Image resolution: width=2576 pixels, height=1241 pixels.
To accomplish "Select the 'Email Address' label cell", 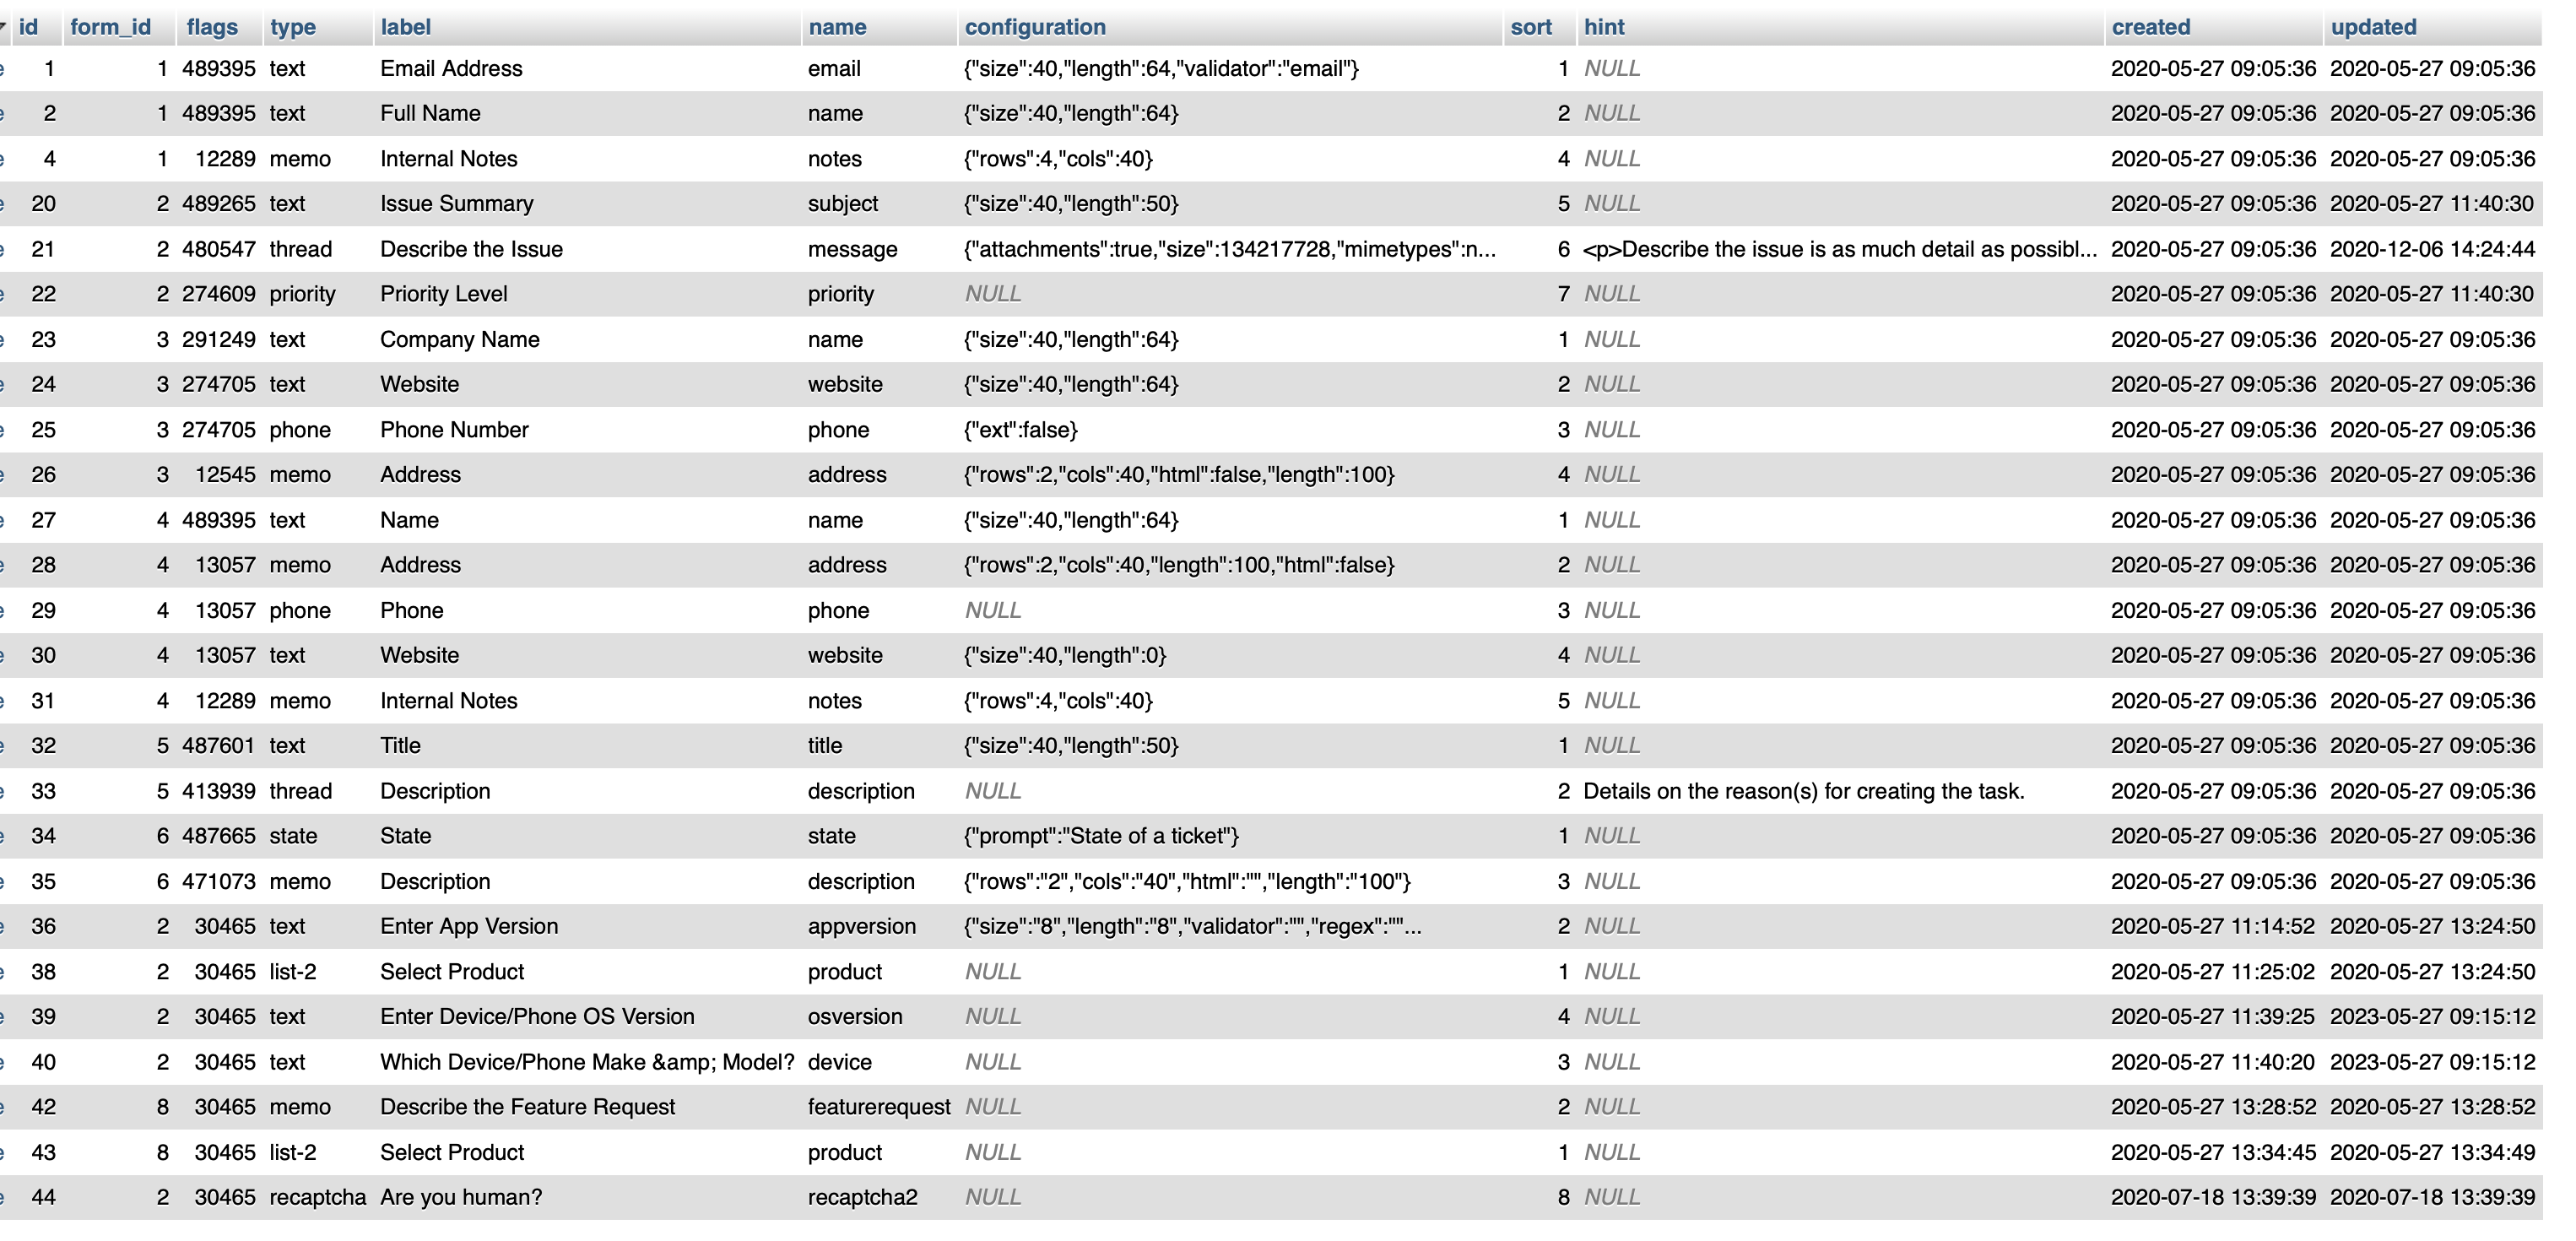I will tap(451, 68).
